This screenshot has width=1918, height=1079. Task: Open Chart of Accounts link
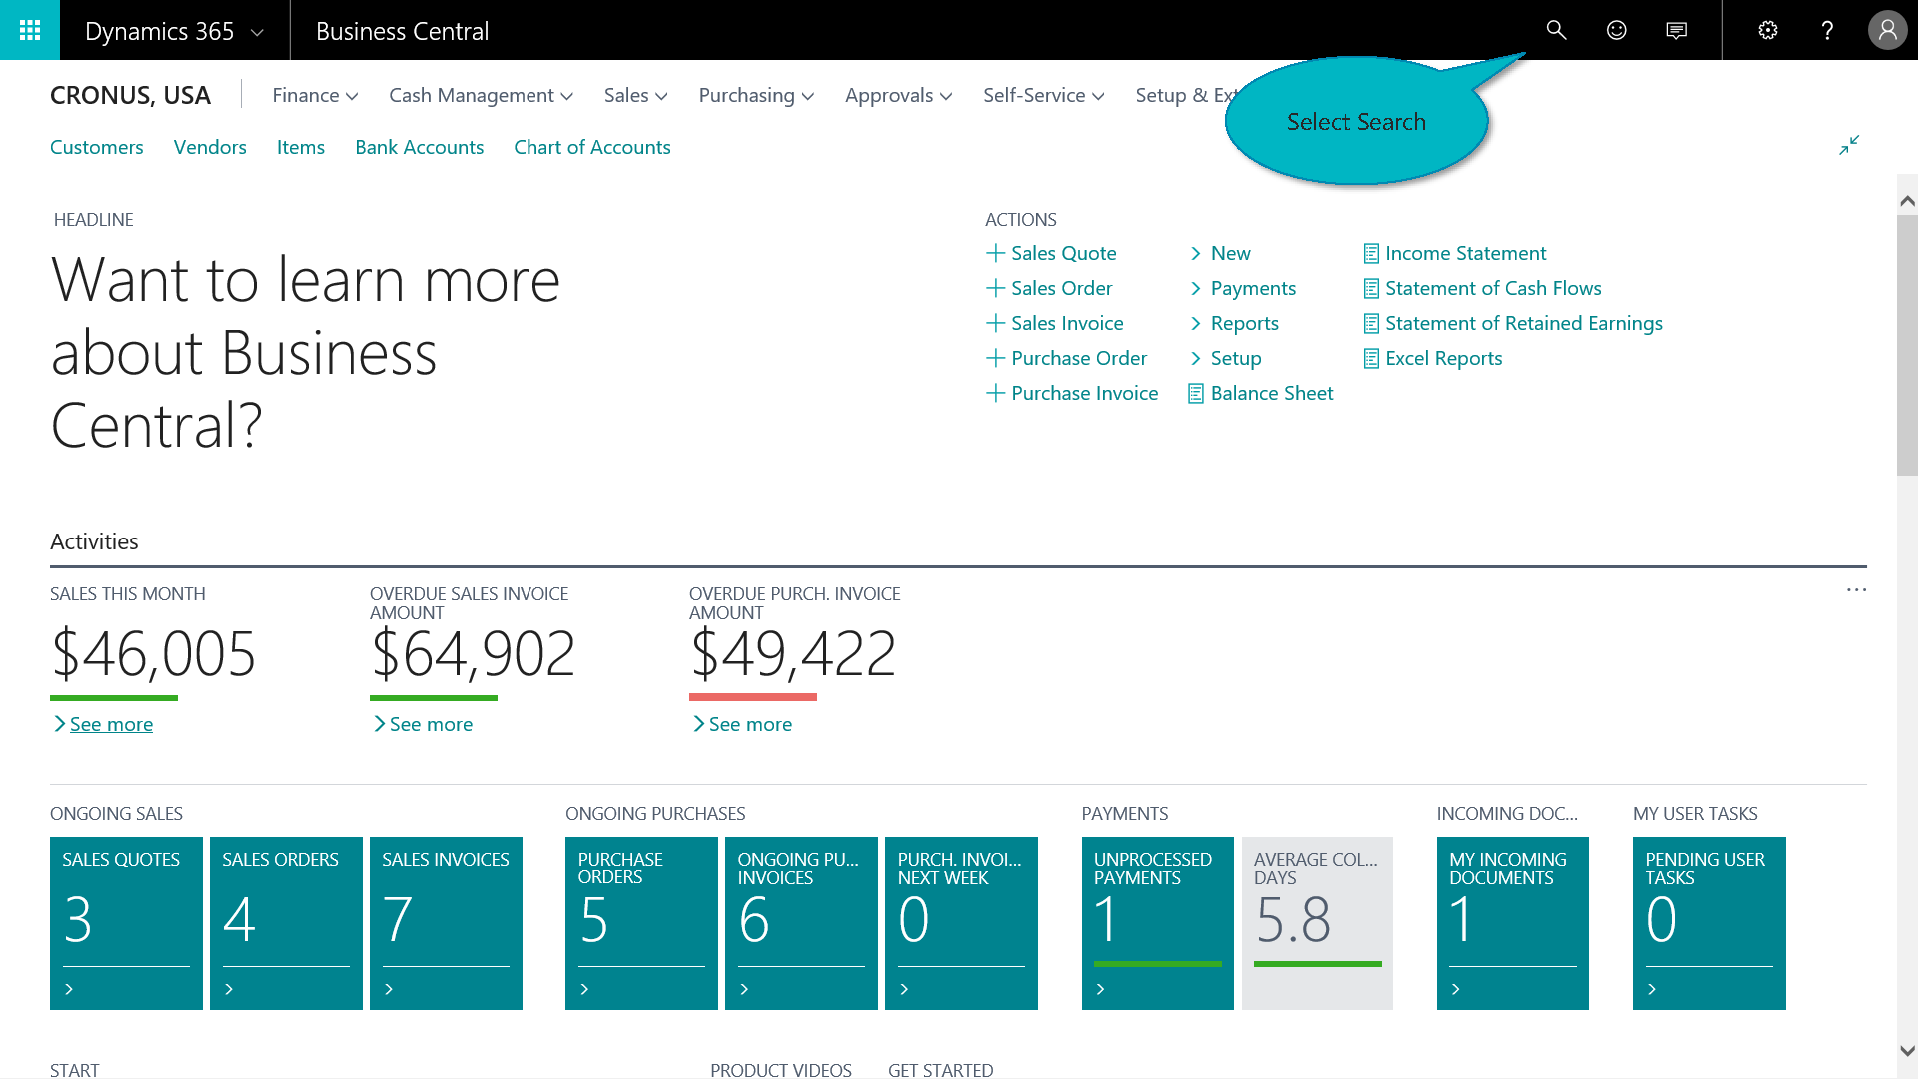[x=592, y=147]
